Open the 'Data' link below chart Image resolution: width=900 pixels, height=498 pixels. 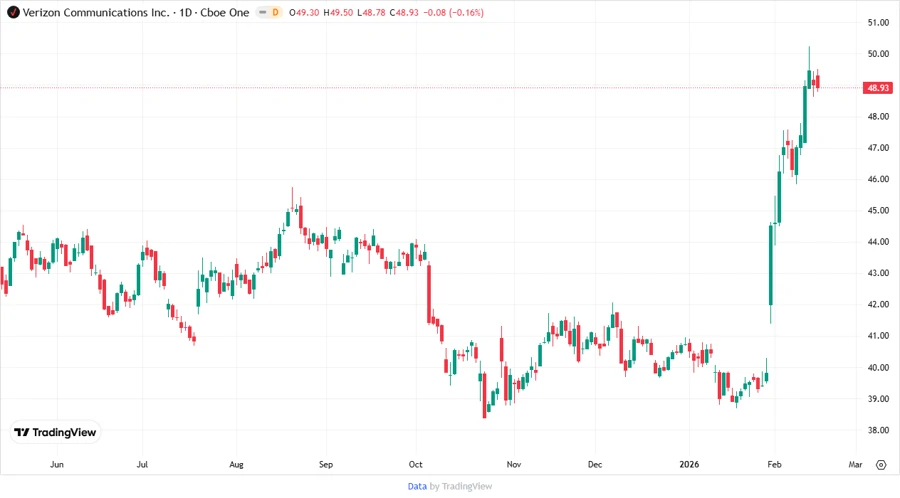click(417, 486)
